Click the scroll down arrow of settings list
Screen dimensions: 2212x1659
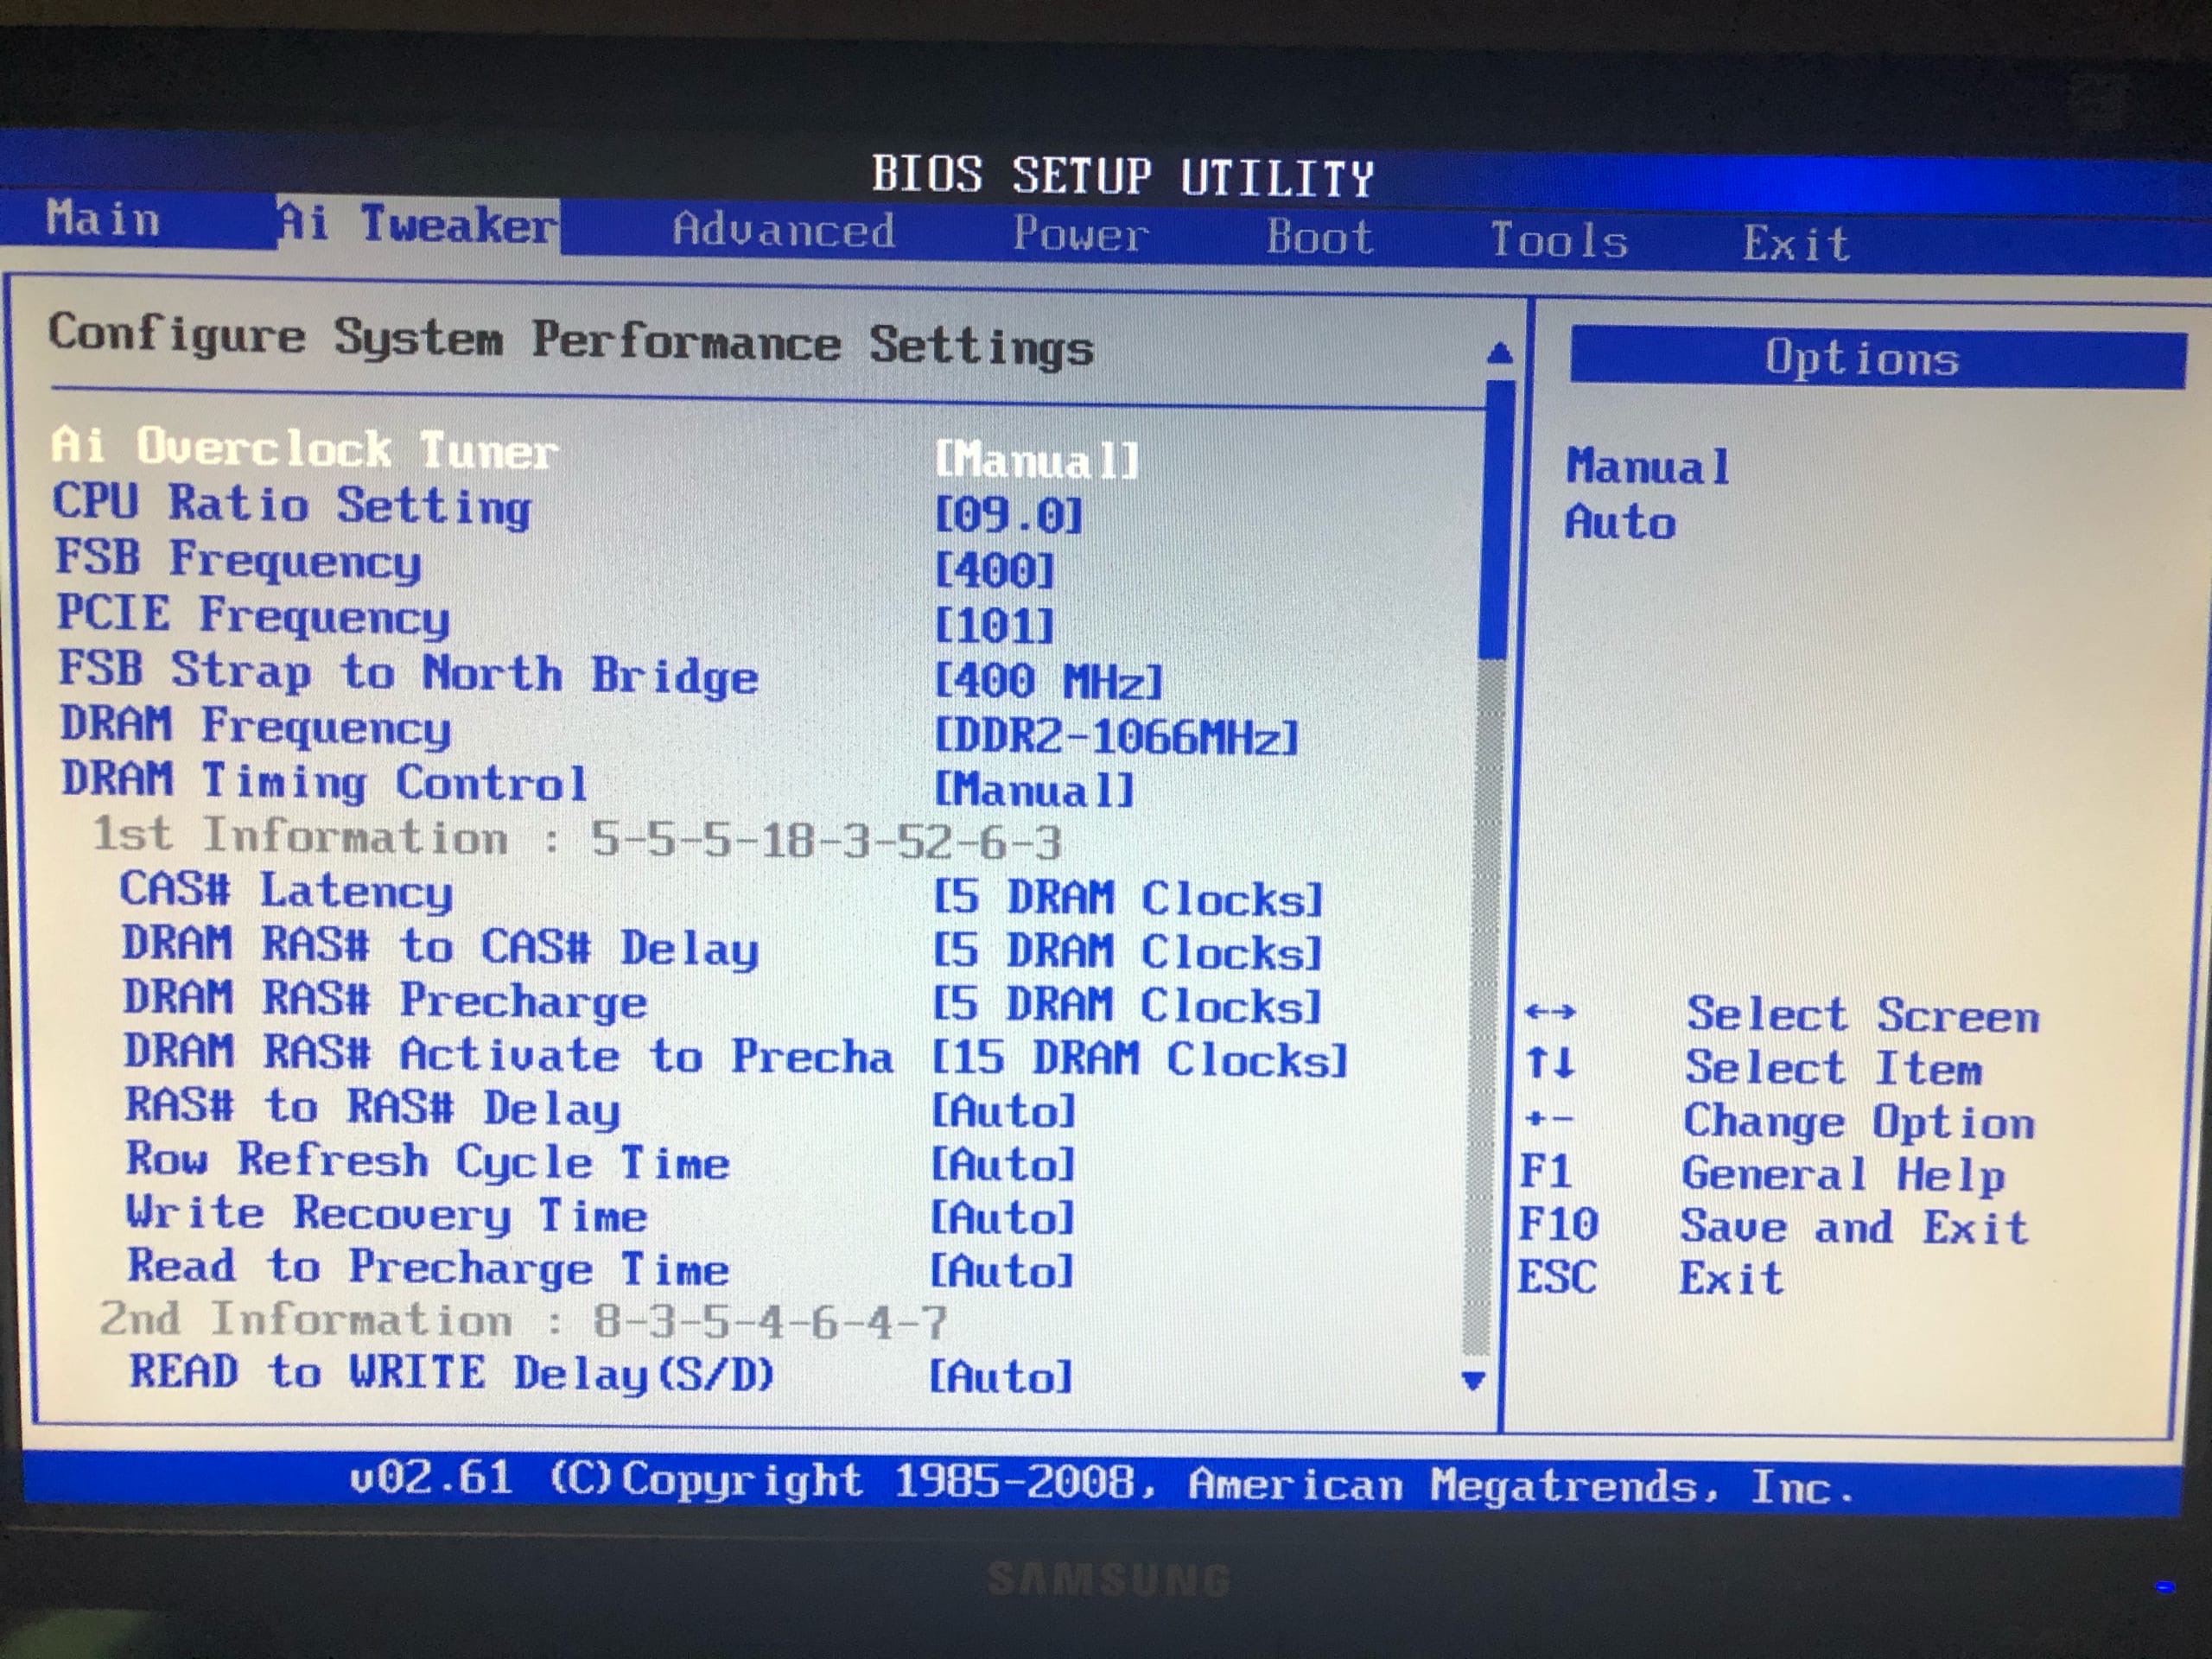click(1472, 1381)
